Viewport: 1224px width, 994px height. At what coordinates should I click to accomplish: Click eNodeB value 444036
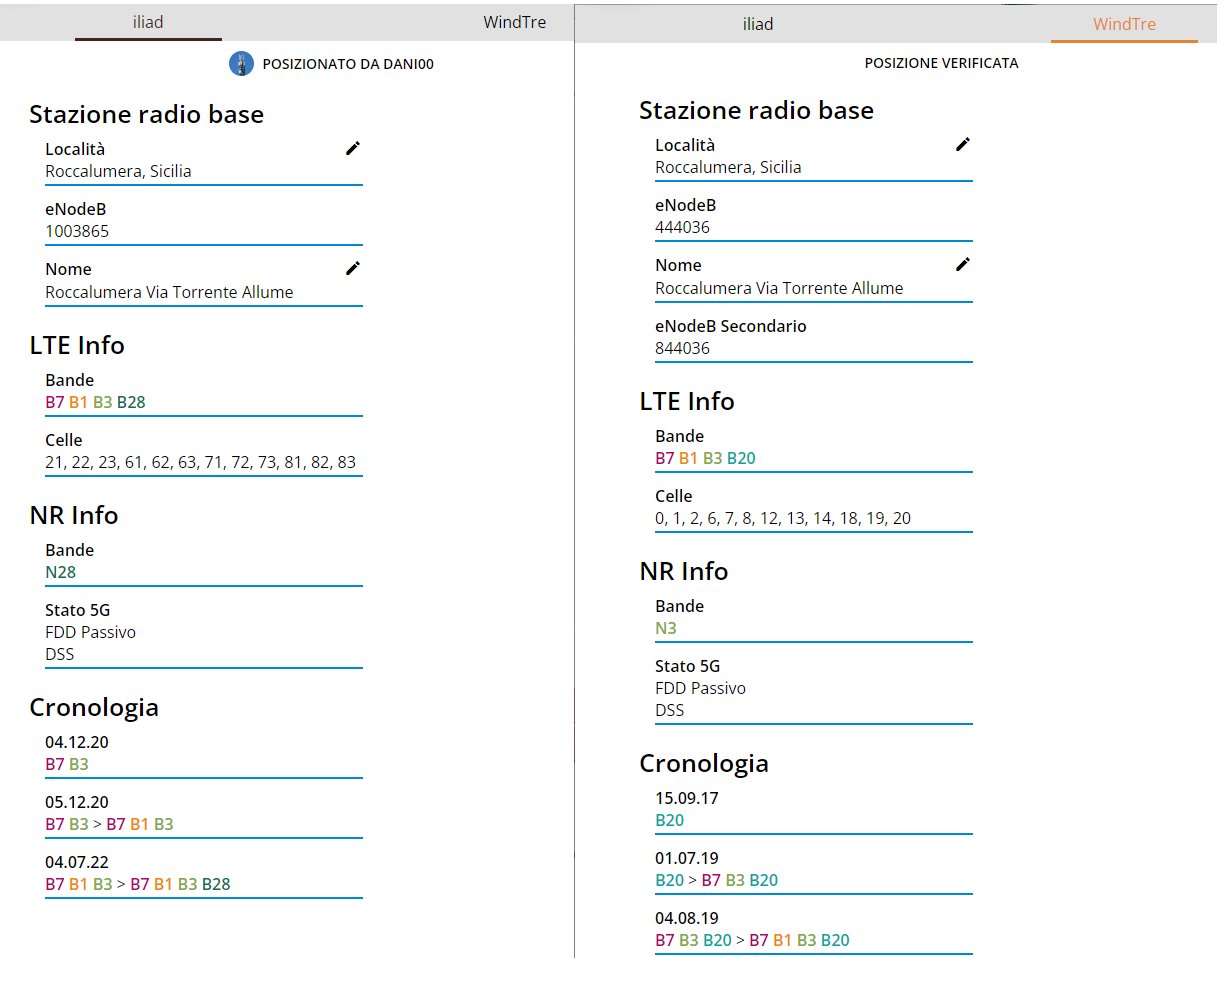click(x=683, y=227)
